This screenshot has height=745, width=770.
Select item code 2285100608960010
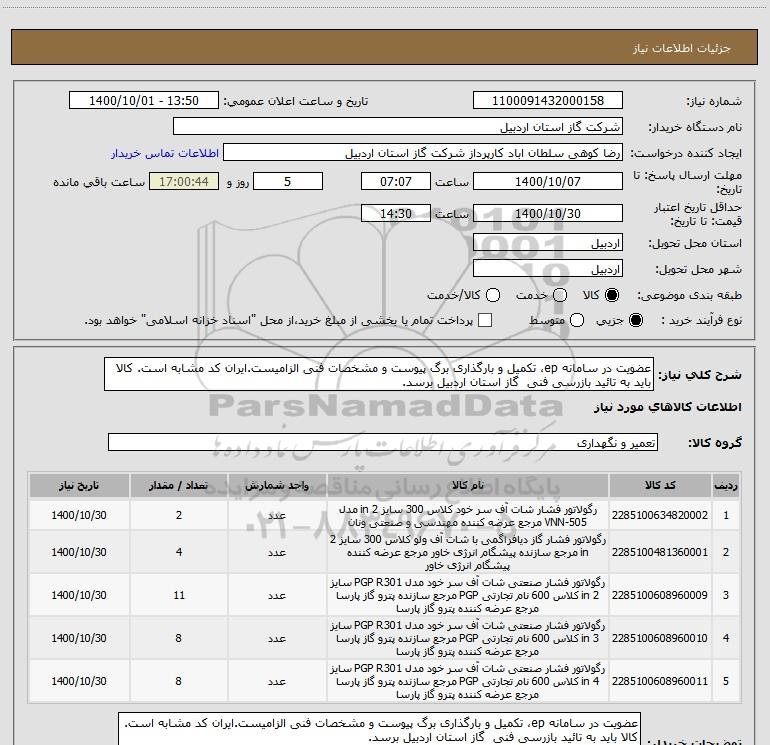point(660,638)
